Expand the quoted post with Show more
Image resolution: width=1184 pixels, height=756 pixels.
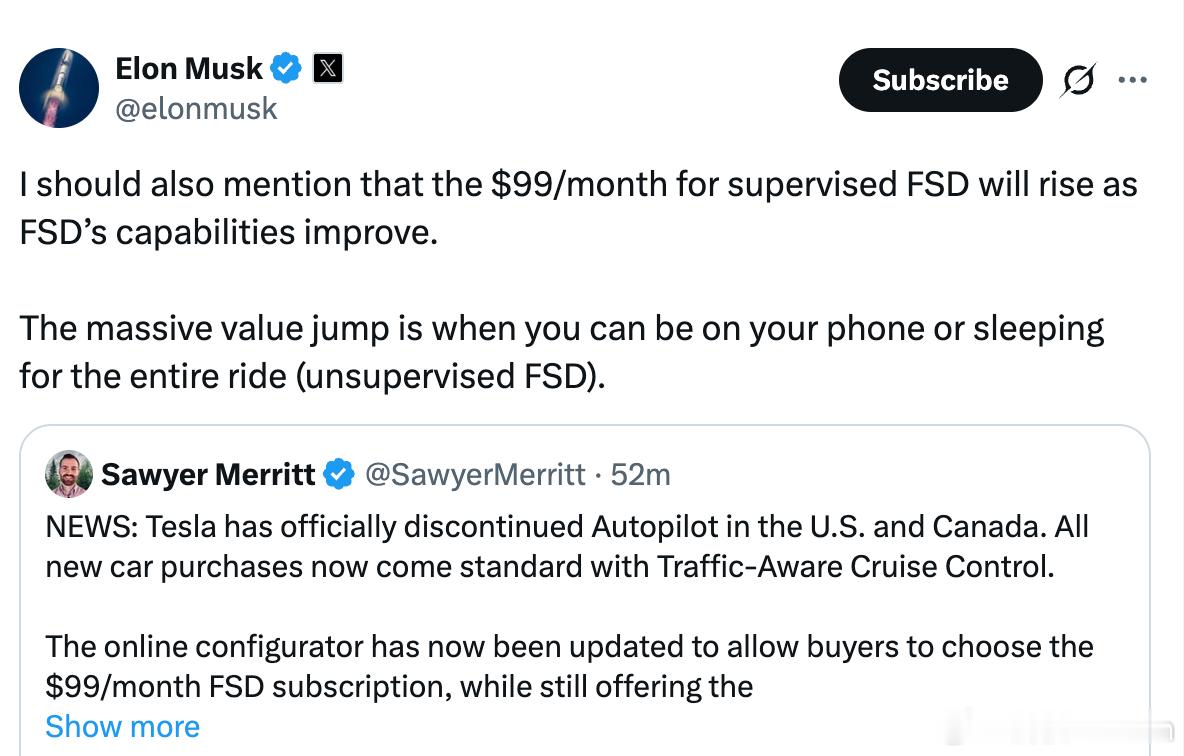point(122,727)
